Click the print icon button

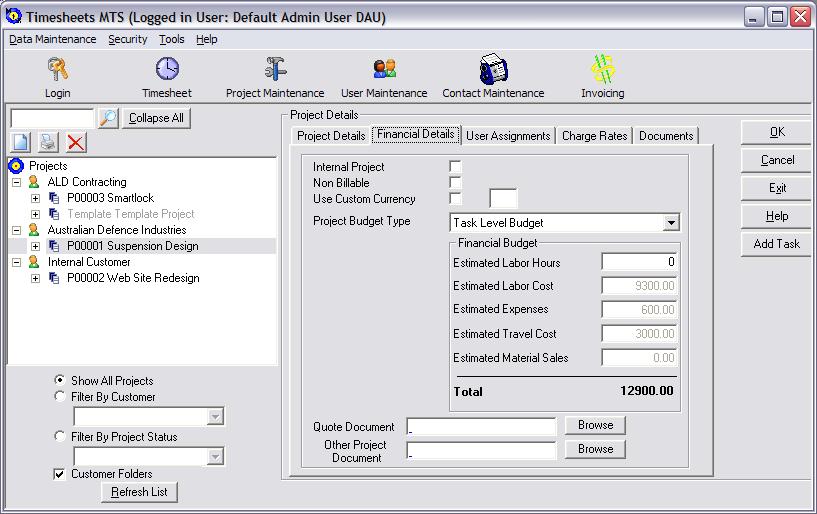[x=48, y=142]
